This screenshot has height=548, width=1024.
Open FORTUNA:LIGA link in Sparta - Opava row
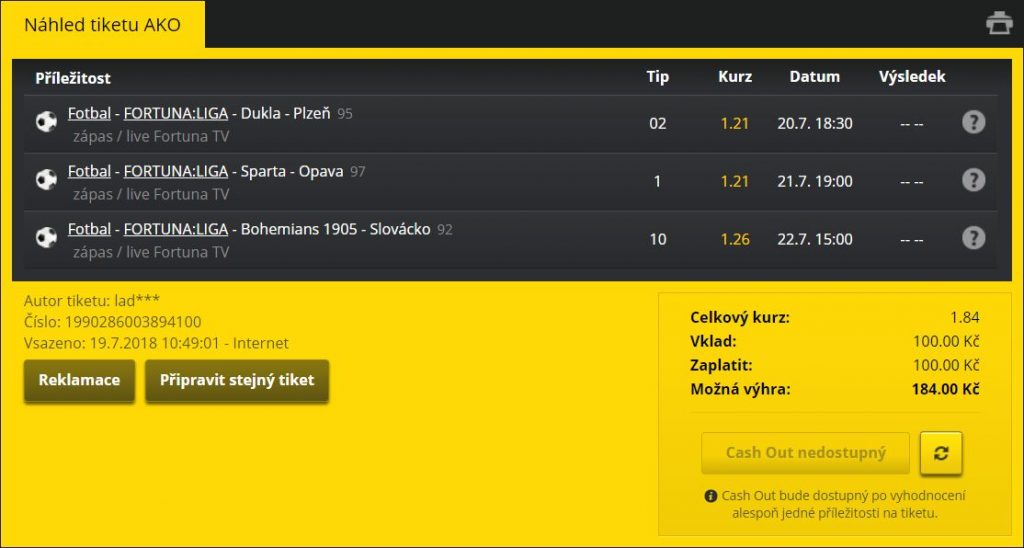[x=176, y=171]
